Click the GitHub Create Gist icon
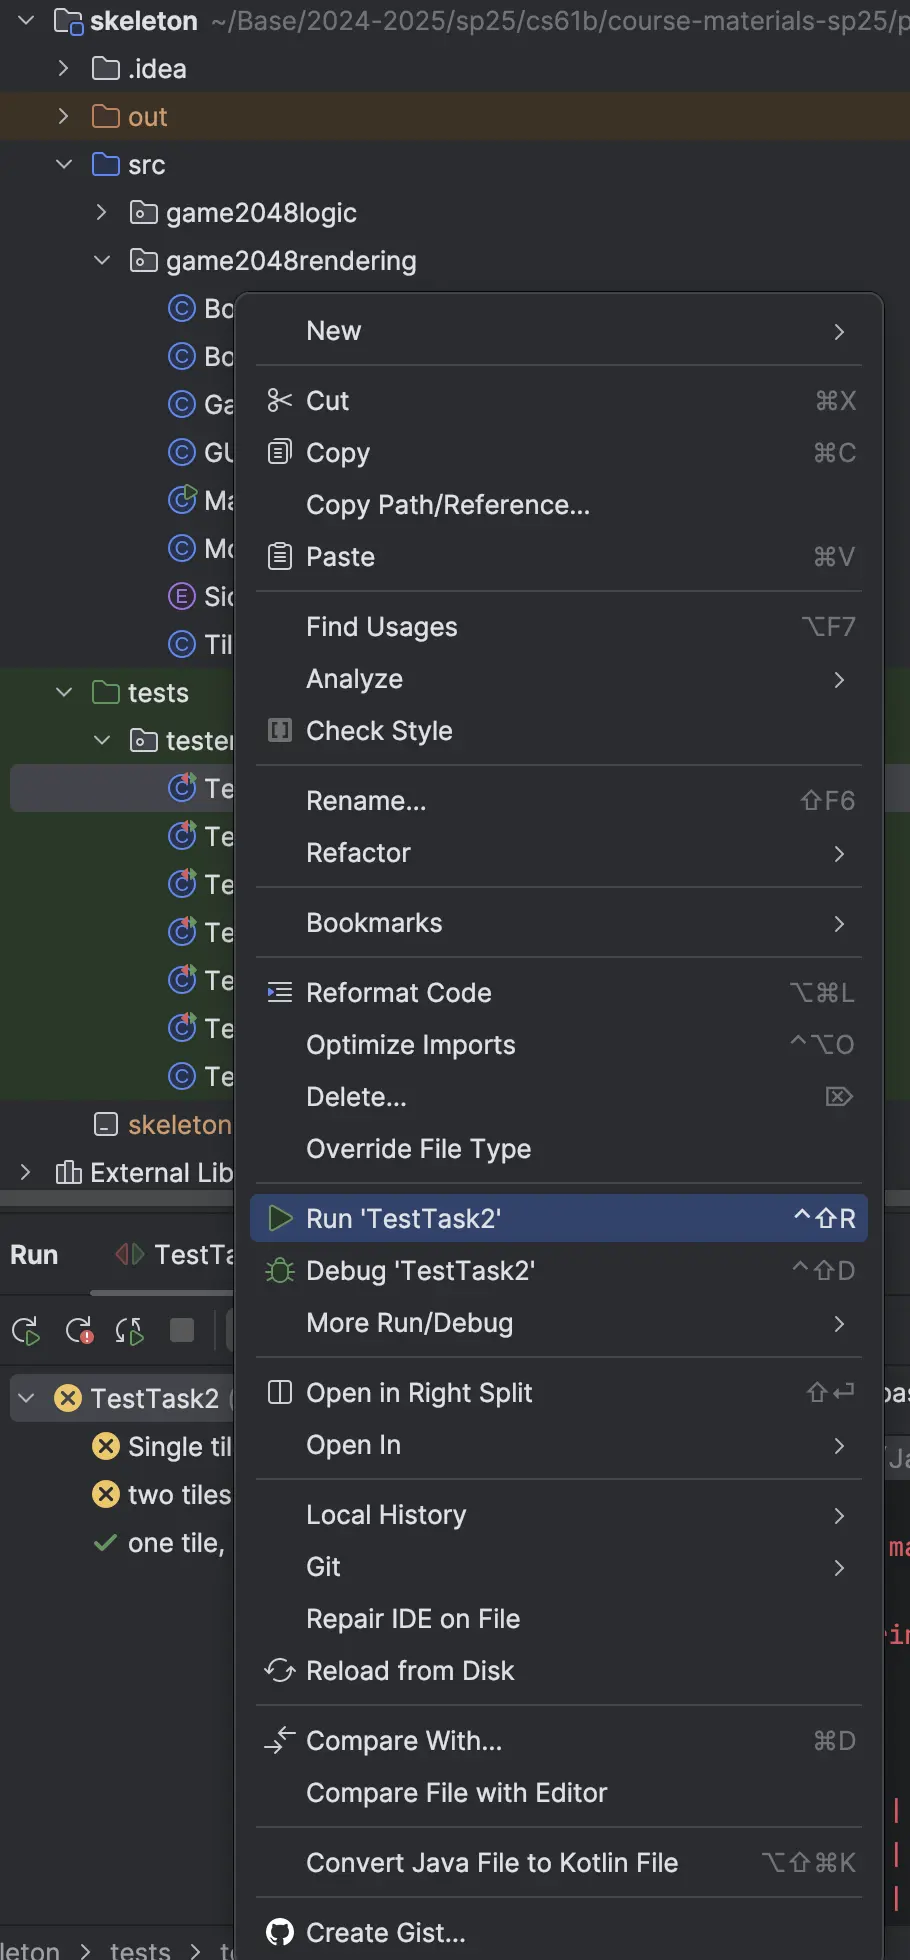Viewport: 910px width, 1960px height. point(280,1932)
